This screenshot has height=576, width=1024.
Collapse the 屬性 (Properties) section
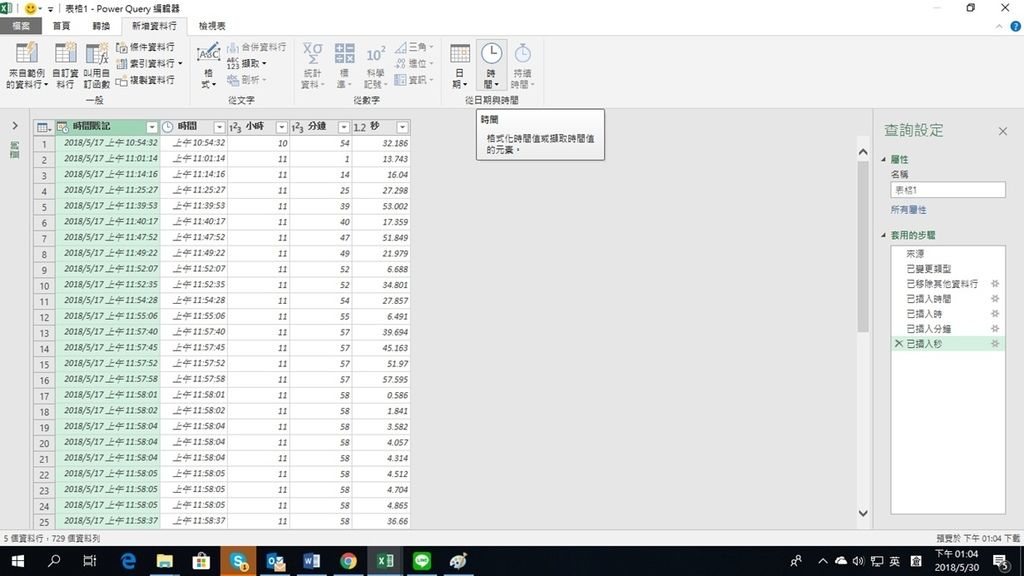[884, 159]
